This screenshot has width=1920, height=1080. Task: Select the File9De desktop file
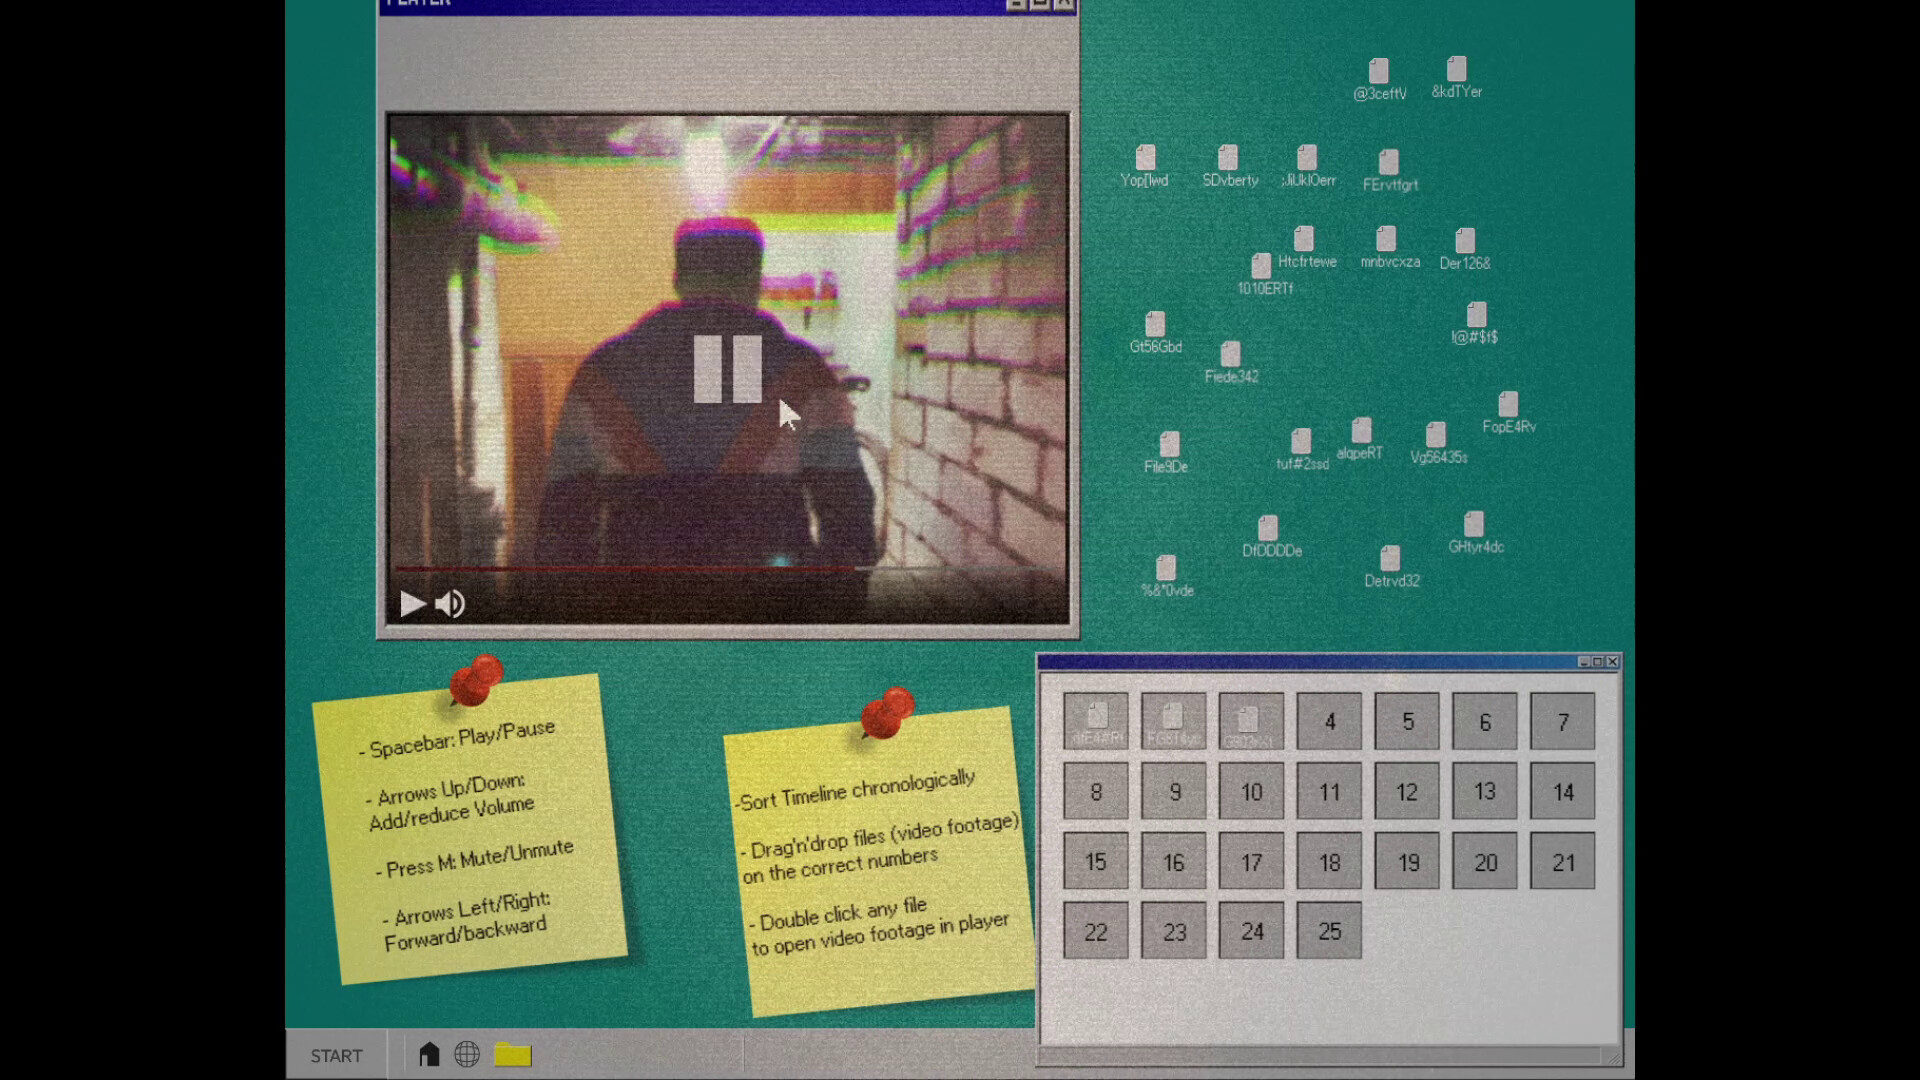tap(1169, 445)
